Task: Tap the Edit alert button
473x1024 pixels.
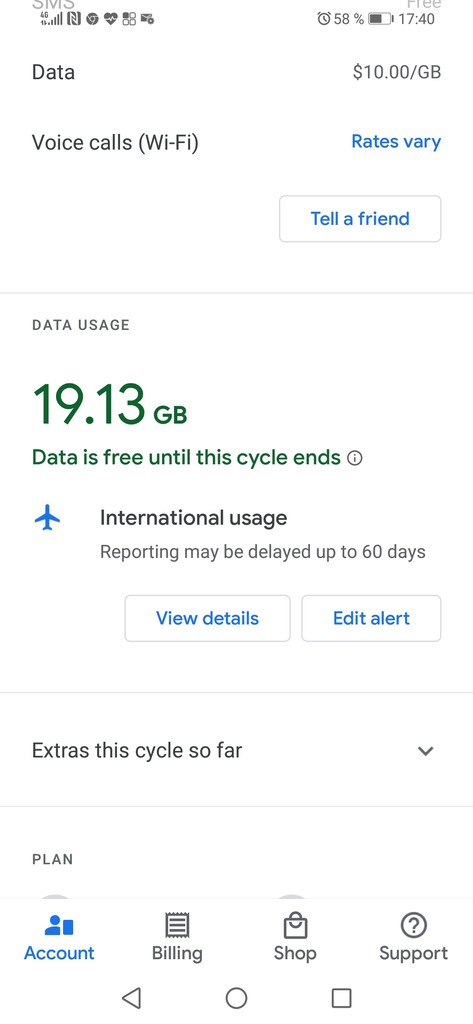Action: pyautogui.click(x=371, y=618)
